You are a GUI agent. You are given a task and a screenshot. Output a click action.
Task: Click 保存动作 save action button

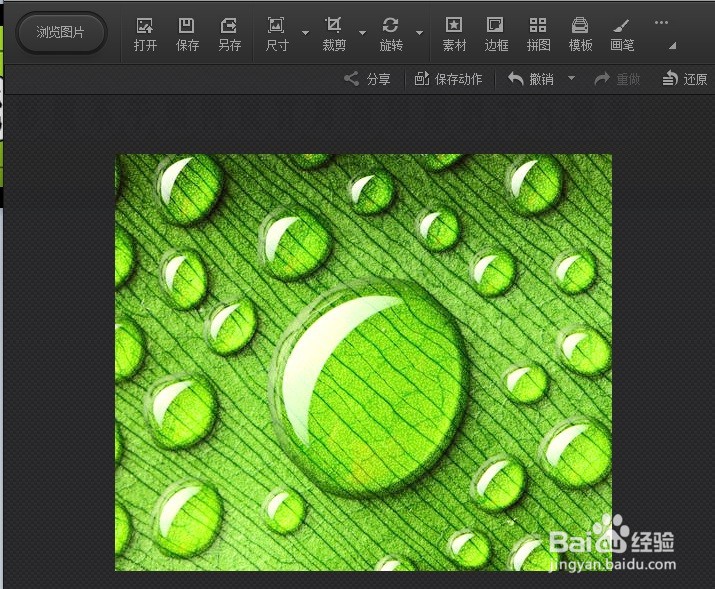point(448,79)
